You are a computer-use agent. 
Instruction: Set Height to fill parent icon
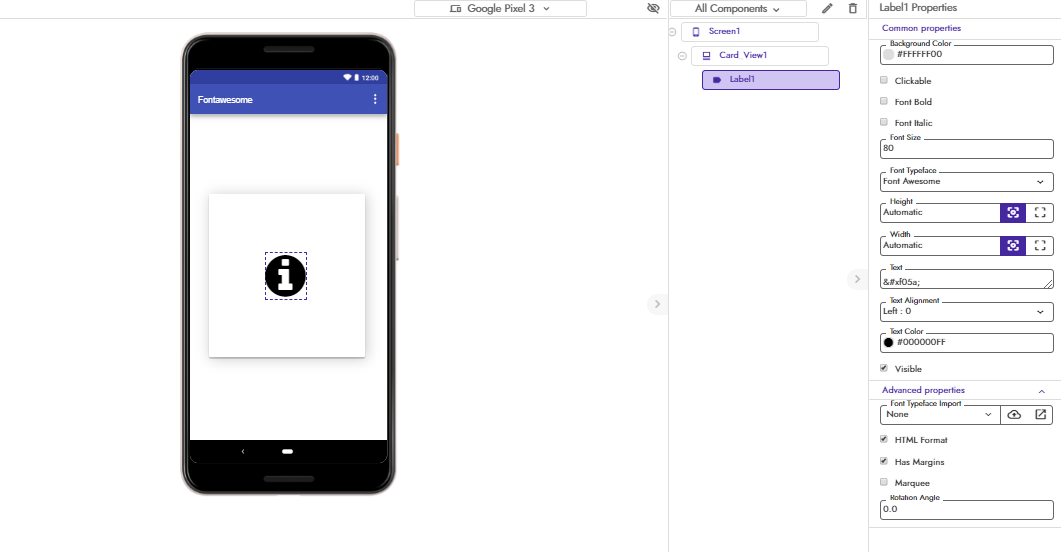pos(1040,212)
